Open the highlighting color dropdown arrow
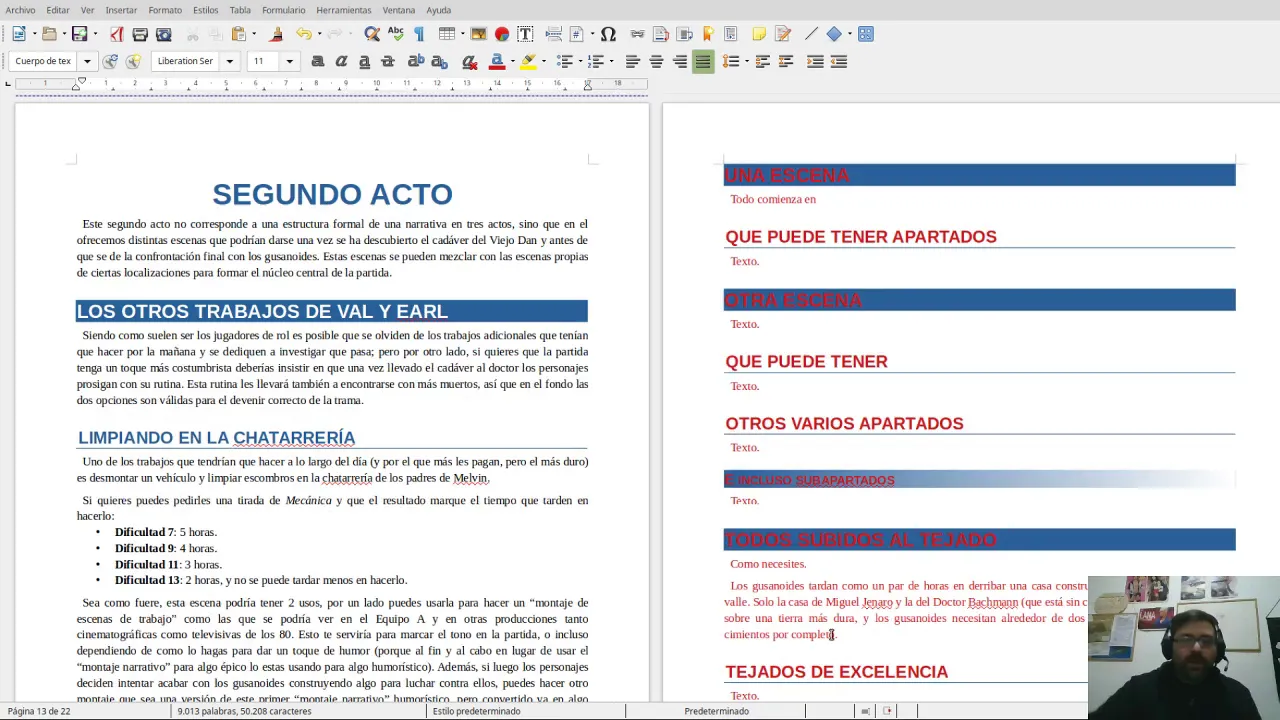Viewport: 1280px width, 720px height. pos(544,61)
